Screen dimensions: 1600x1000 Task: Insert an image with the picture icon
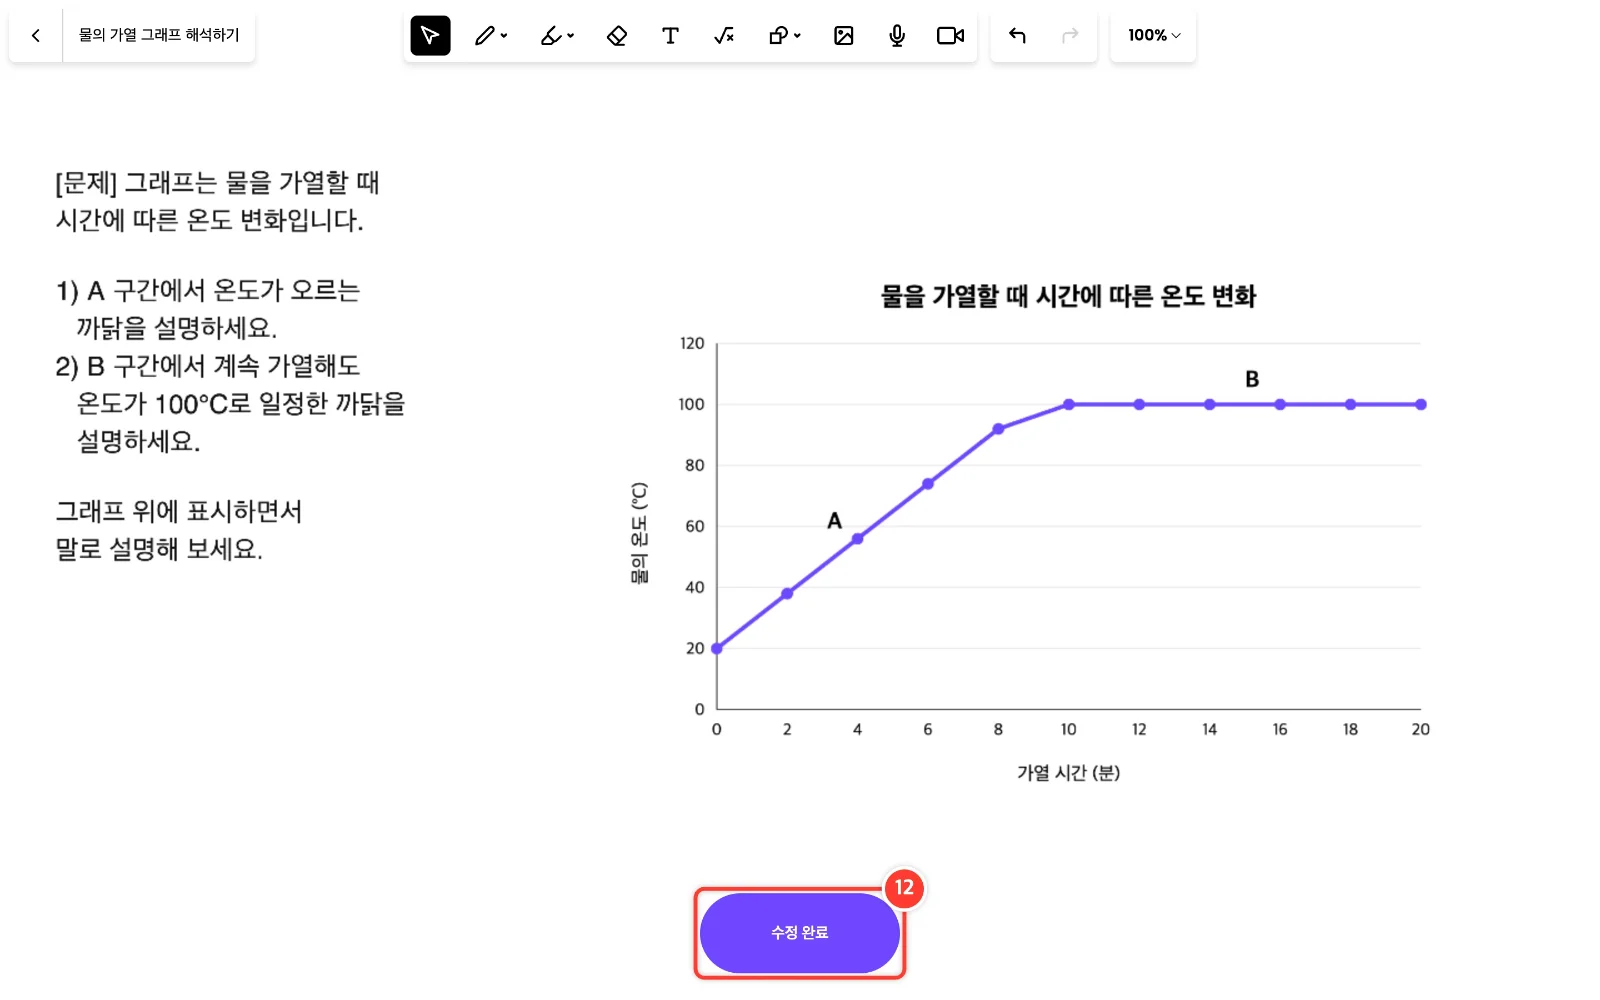pyautogui.click(x=844, y=36)
